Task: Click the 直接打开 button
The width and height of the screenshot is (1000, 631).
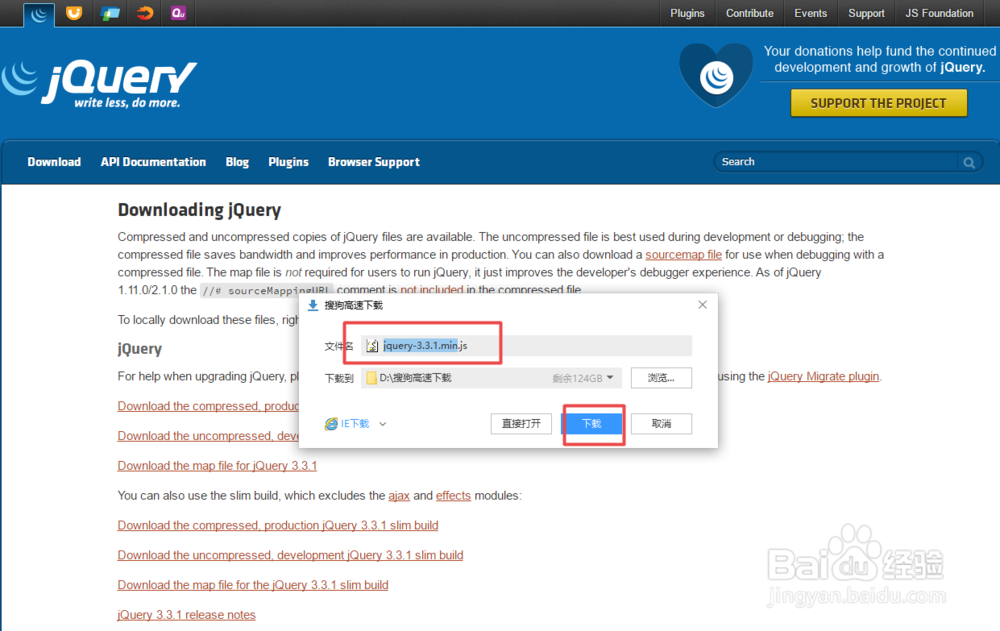Action: click(521, 424)
